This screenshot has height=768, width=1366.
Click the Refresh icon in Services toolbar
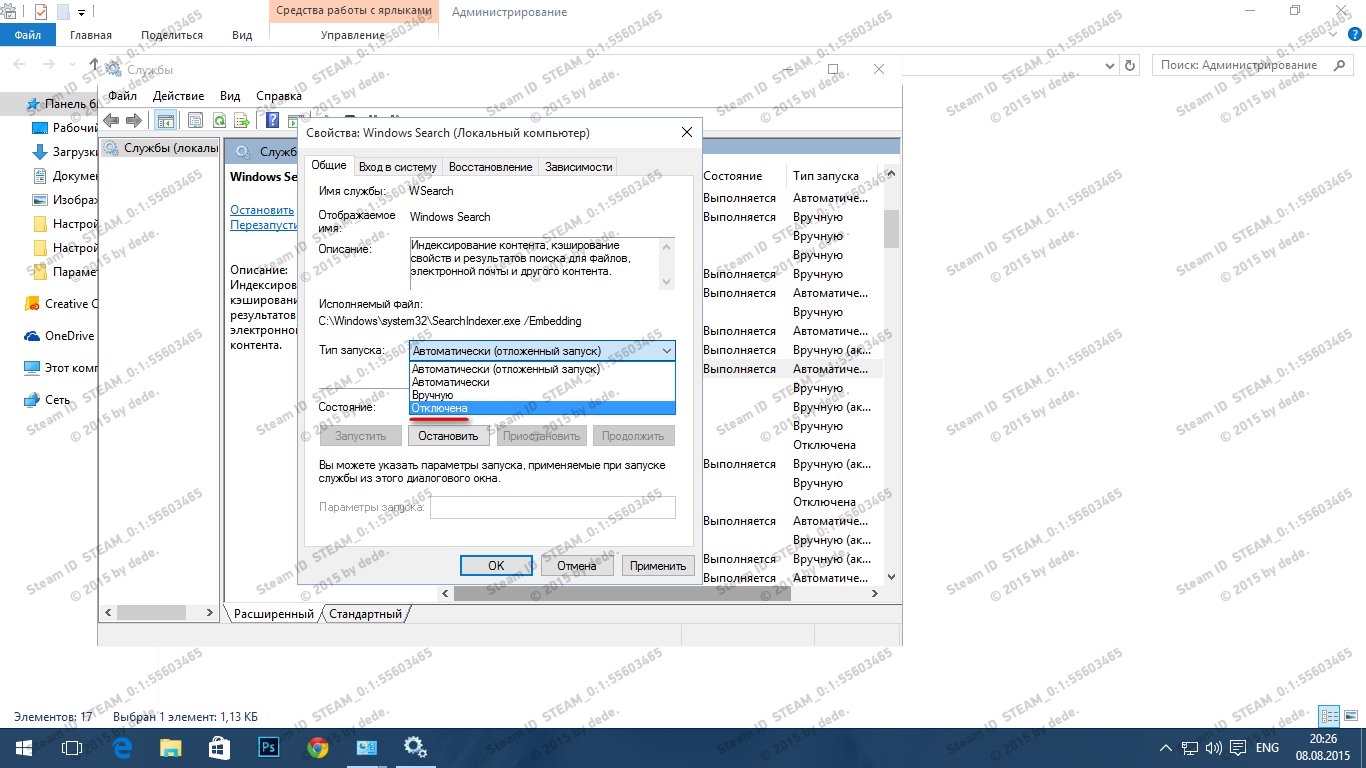tap(218, 120)
